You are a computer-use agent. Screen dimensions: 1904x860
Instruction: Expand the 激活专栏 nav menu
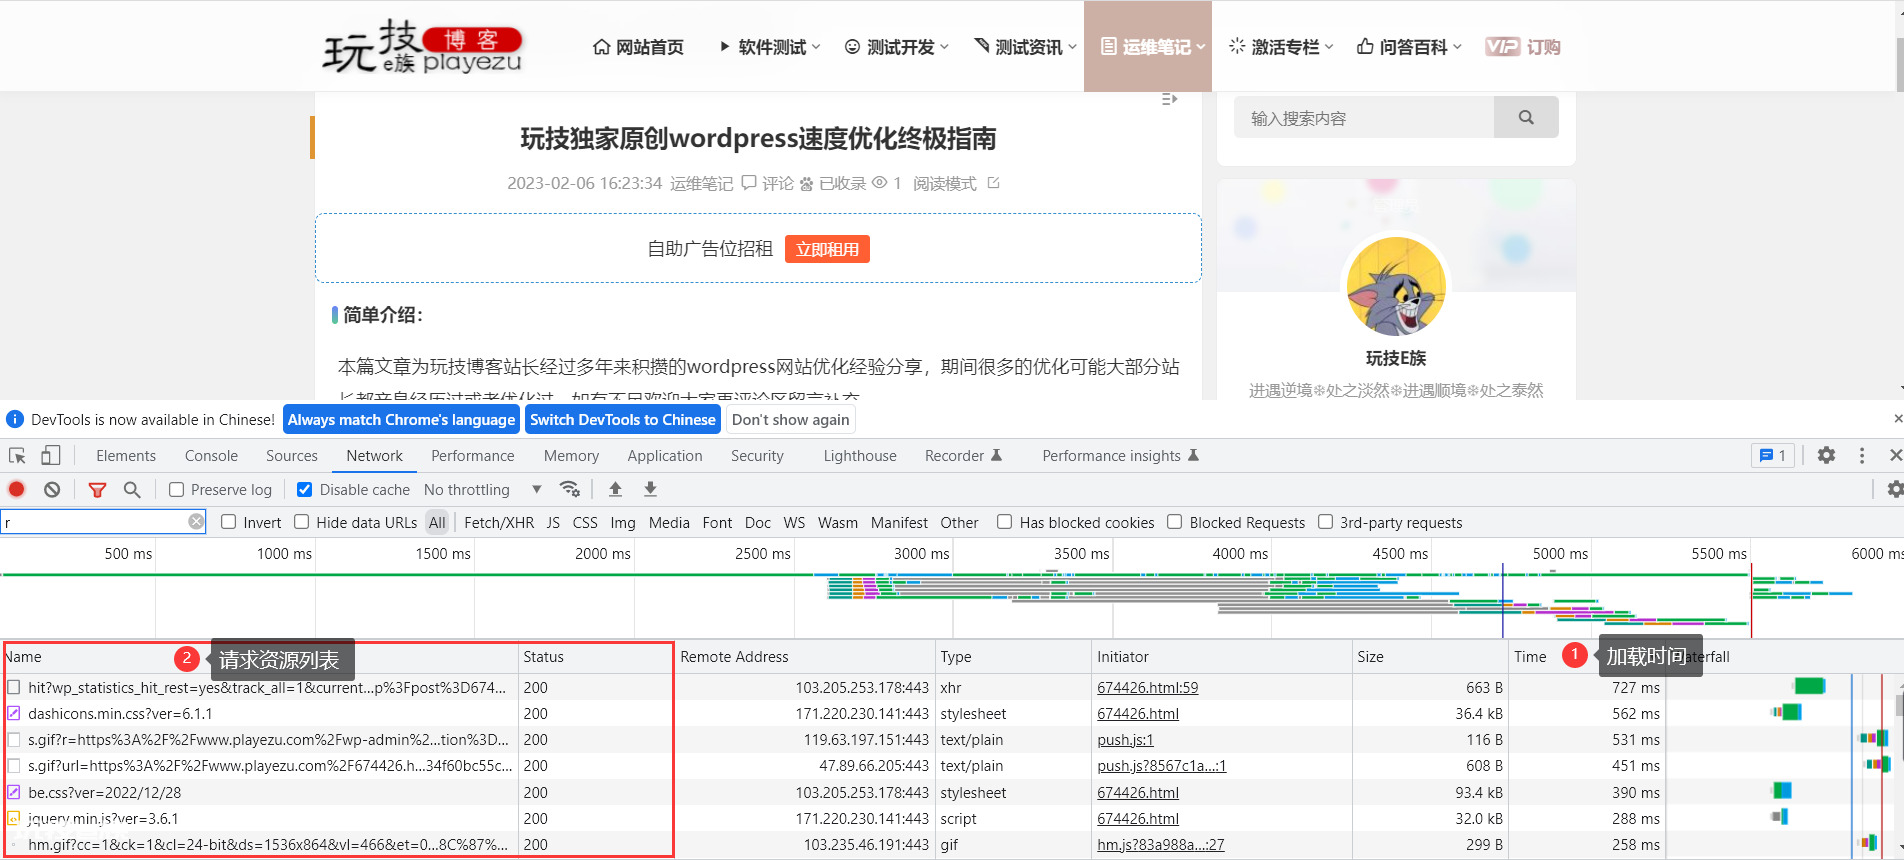click(1281, 47)
